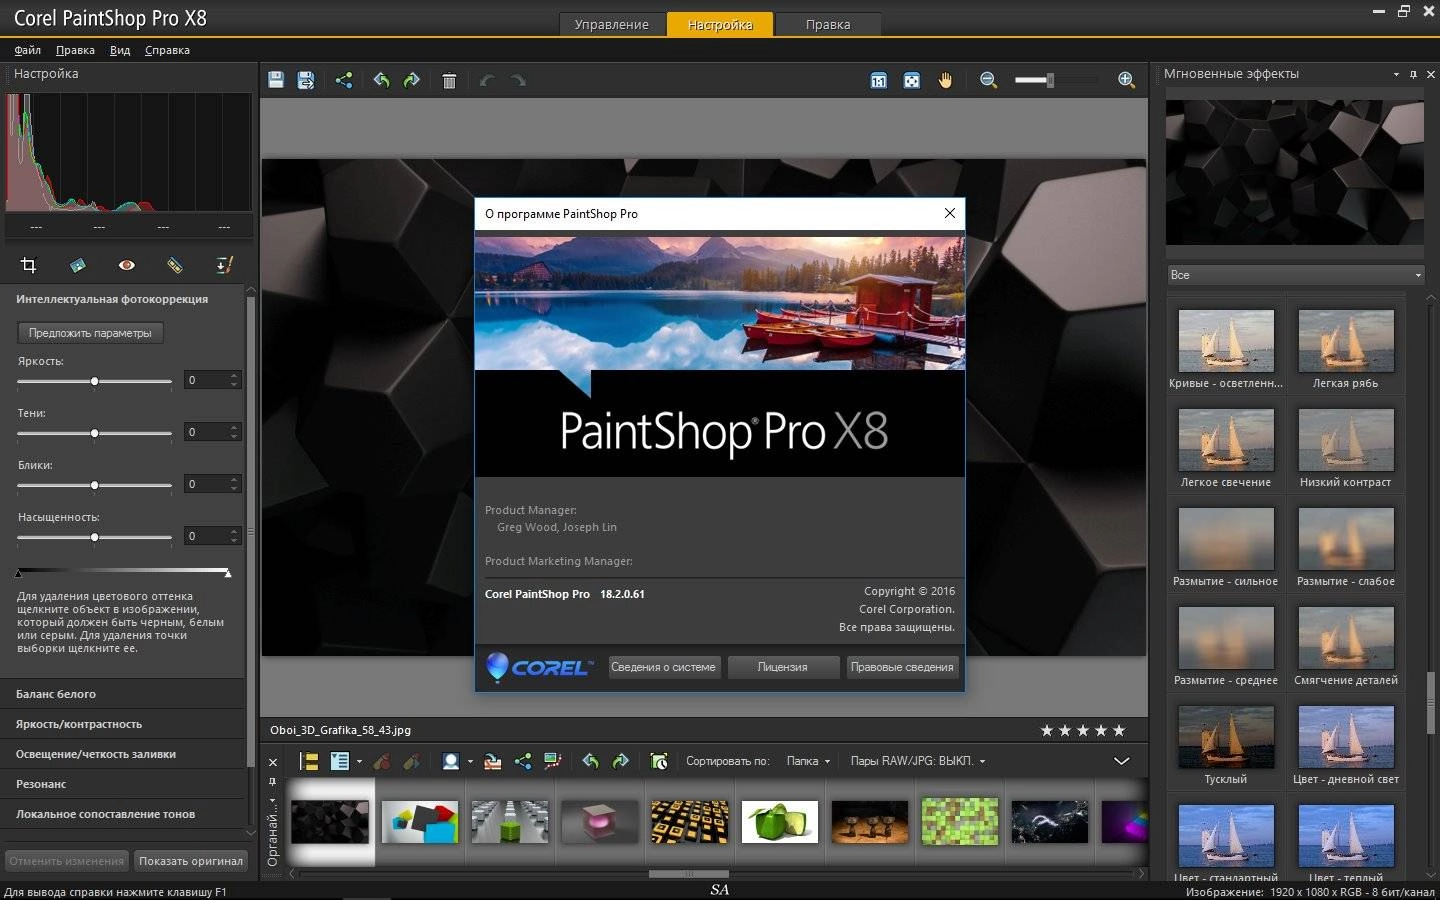Select the Clone brush tool icon
Viewport: 1440px width, 900px height.
tap(224, 265)
